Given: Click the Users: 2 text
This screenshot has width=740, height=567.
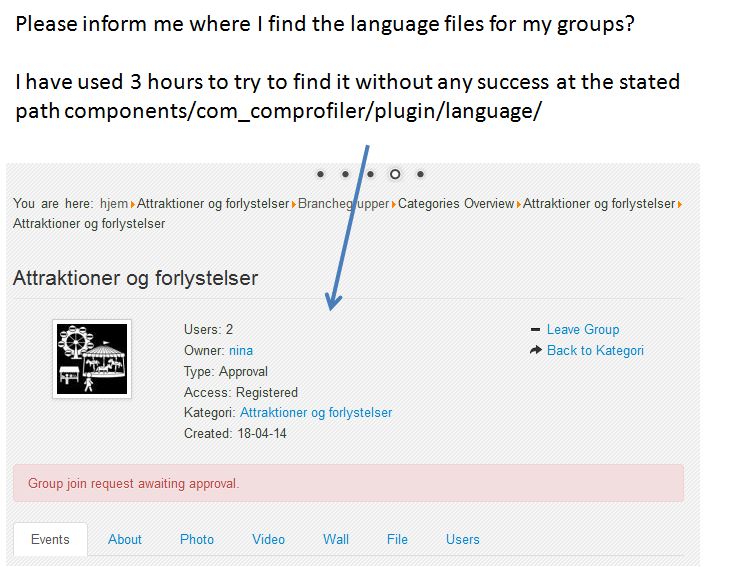Looking at the screenshot, I should click(x=208, y=330).
